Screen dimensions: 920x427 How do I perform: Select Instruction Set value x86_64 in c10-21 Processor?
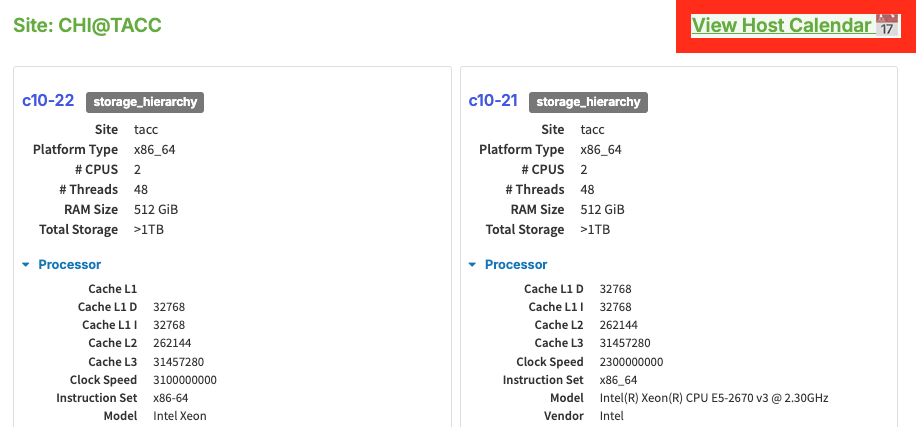click(x=618, y=380)
